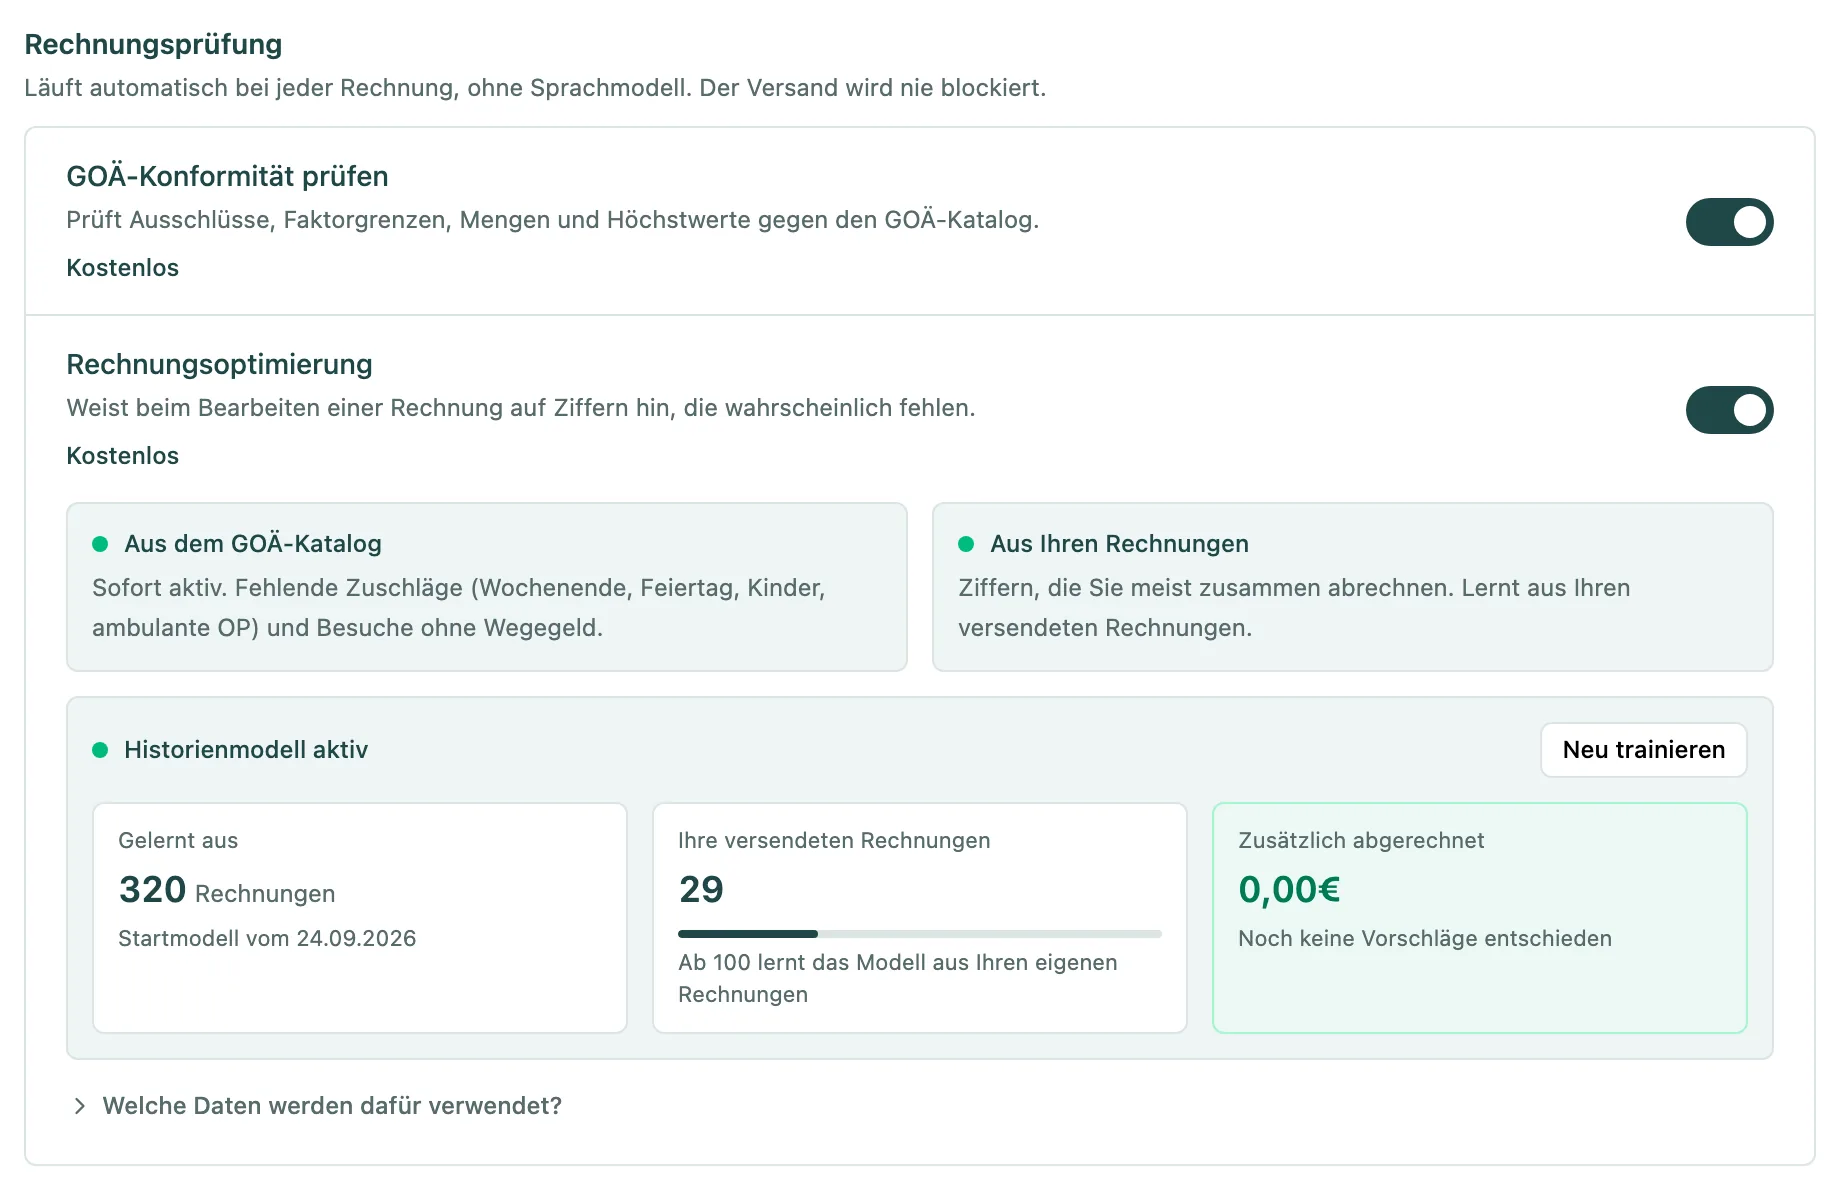
Task: Click the versendeten Rechnungen progress bar
Action: (x=920, y=934)
